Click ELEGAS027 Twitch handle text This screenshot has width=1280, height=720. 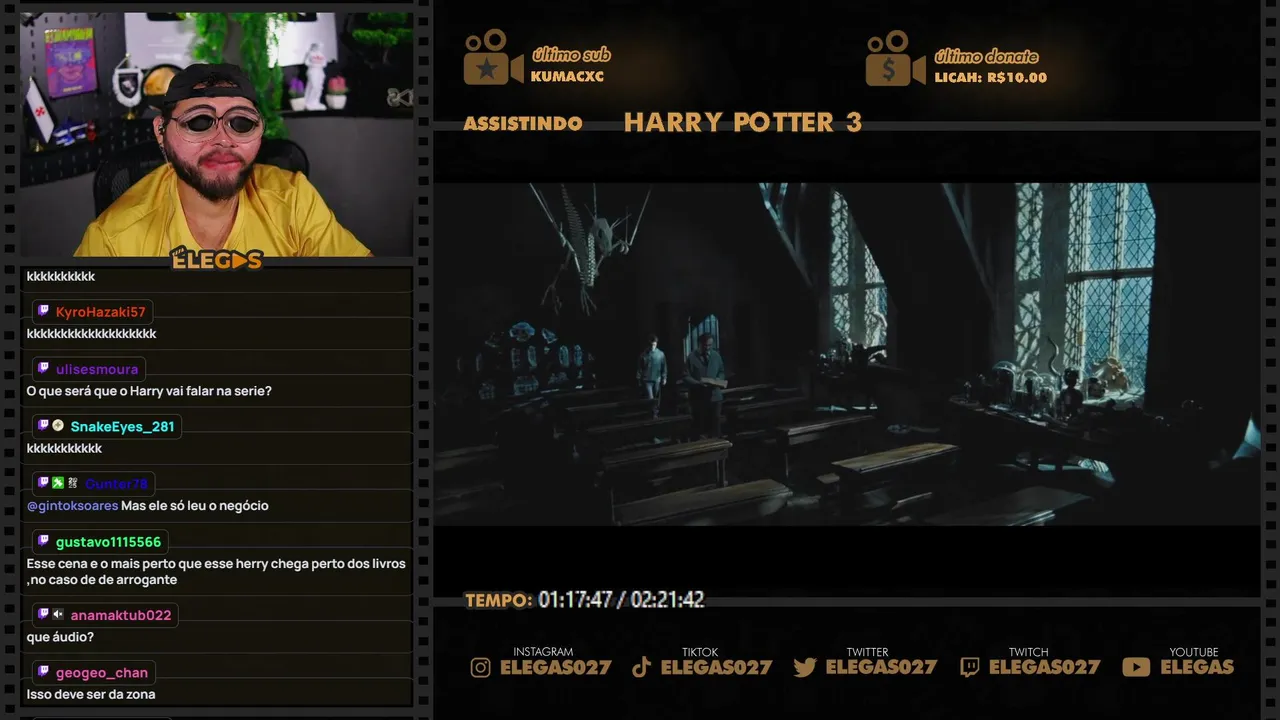point(1044,667)
